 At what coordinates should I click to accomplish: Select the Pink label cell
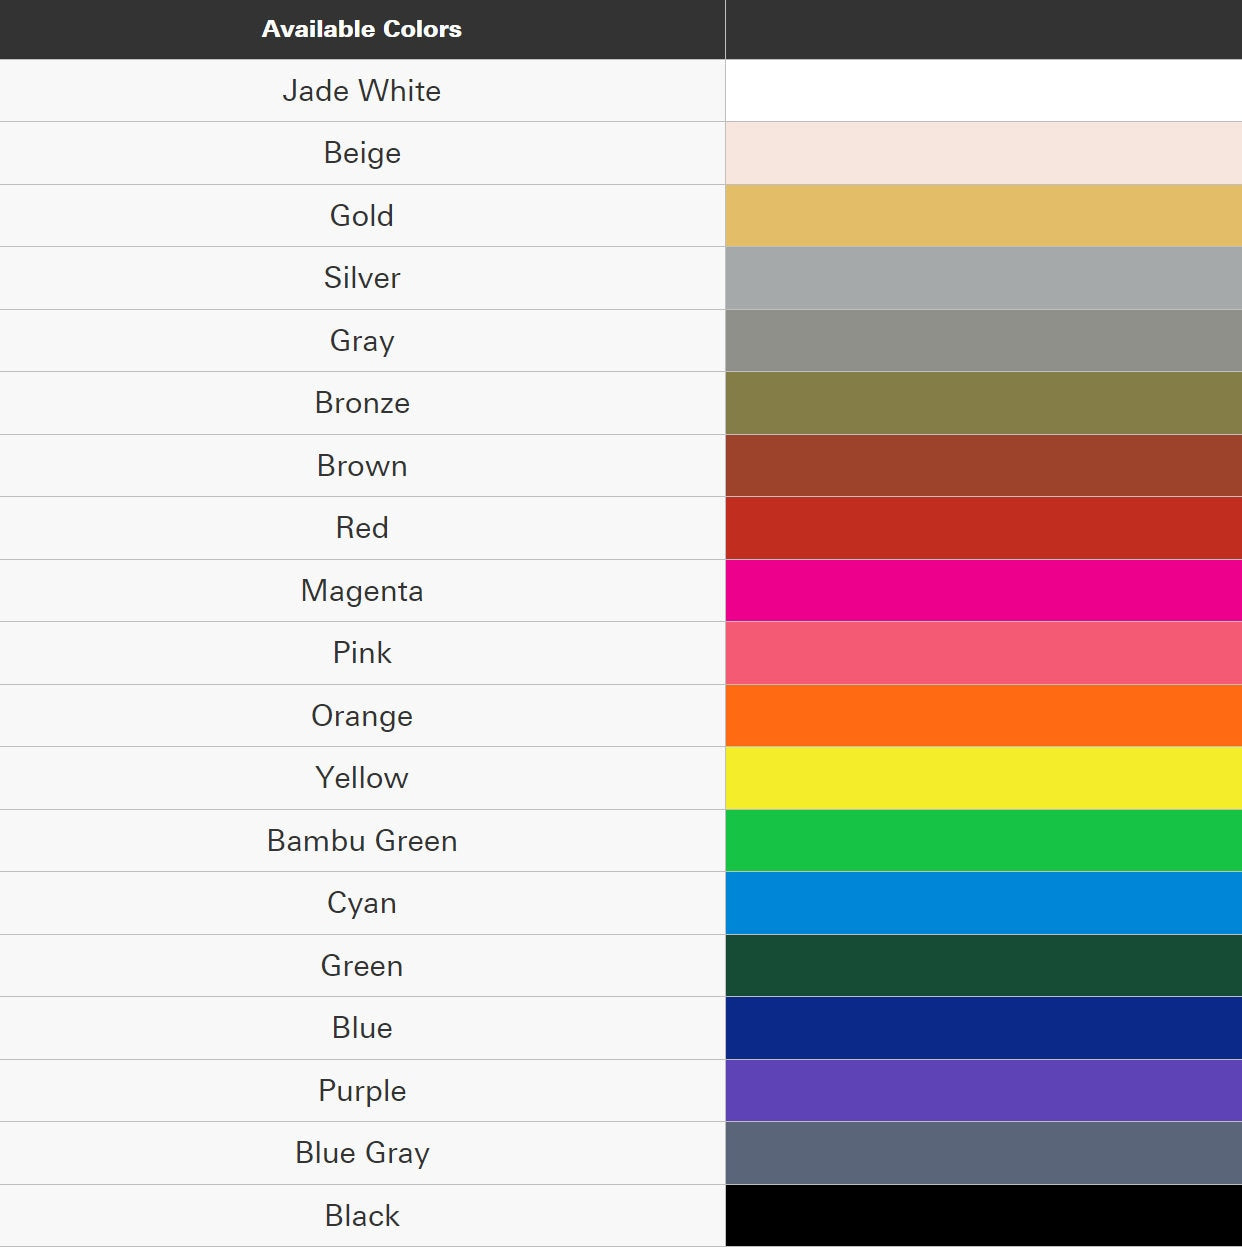362,653
